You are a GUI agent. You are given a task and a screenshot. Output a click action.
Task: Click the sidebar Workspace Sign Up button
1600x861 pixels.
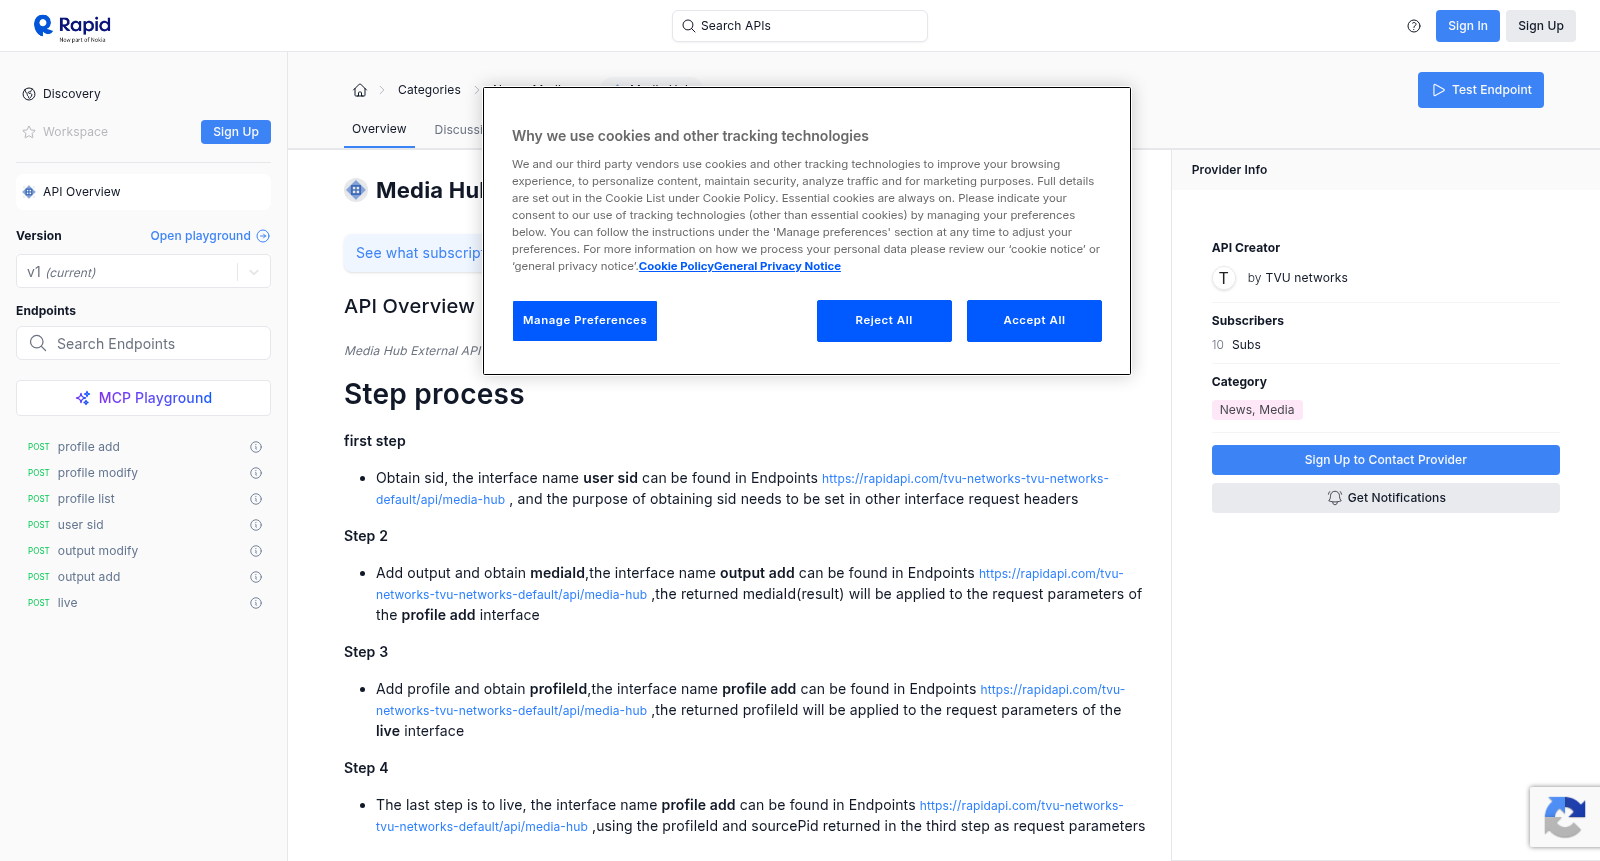pos(236,132)
